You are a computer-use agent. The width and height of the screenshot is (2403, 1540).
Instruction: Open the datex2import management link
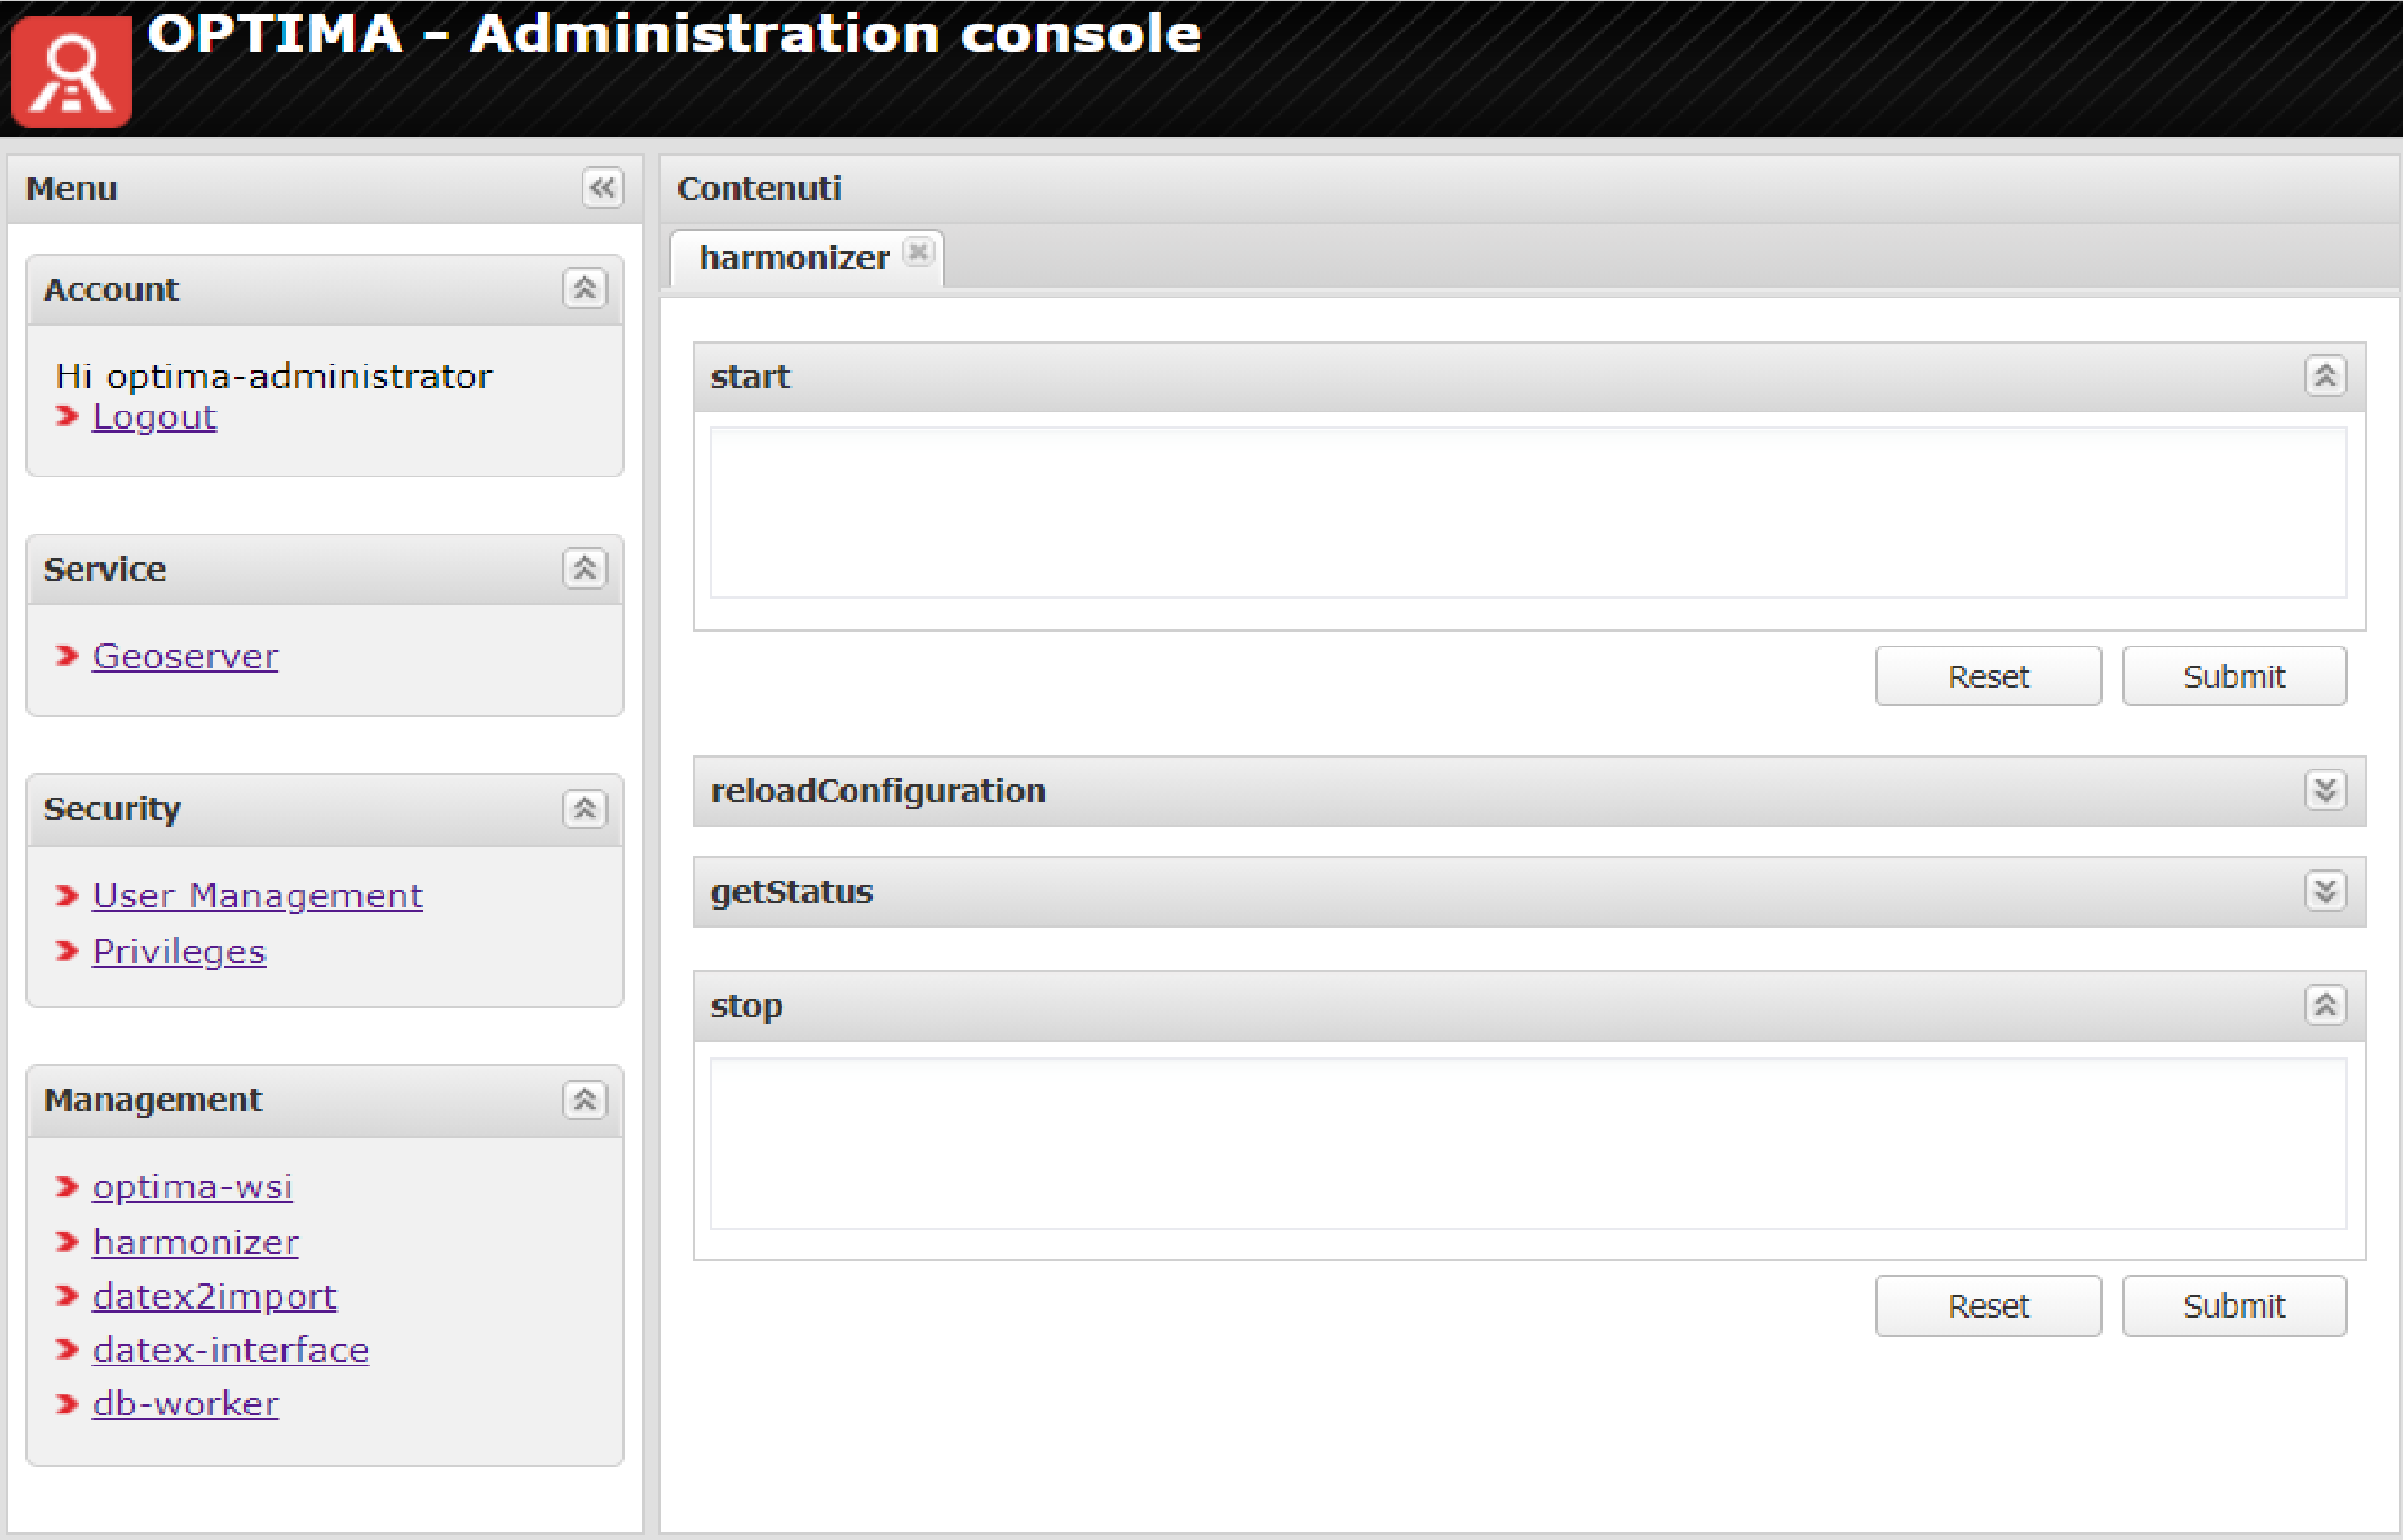click(x=214, y=1296)
